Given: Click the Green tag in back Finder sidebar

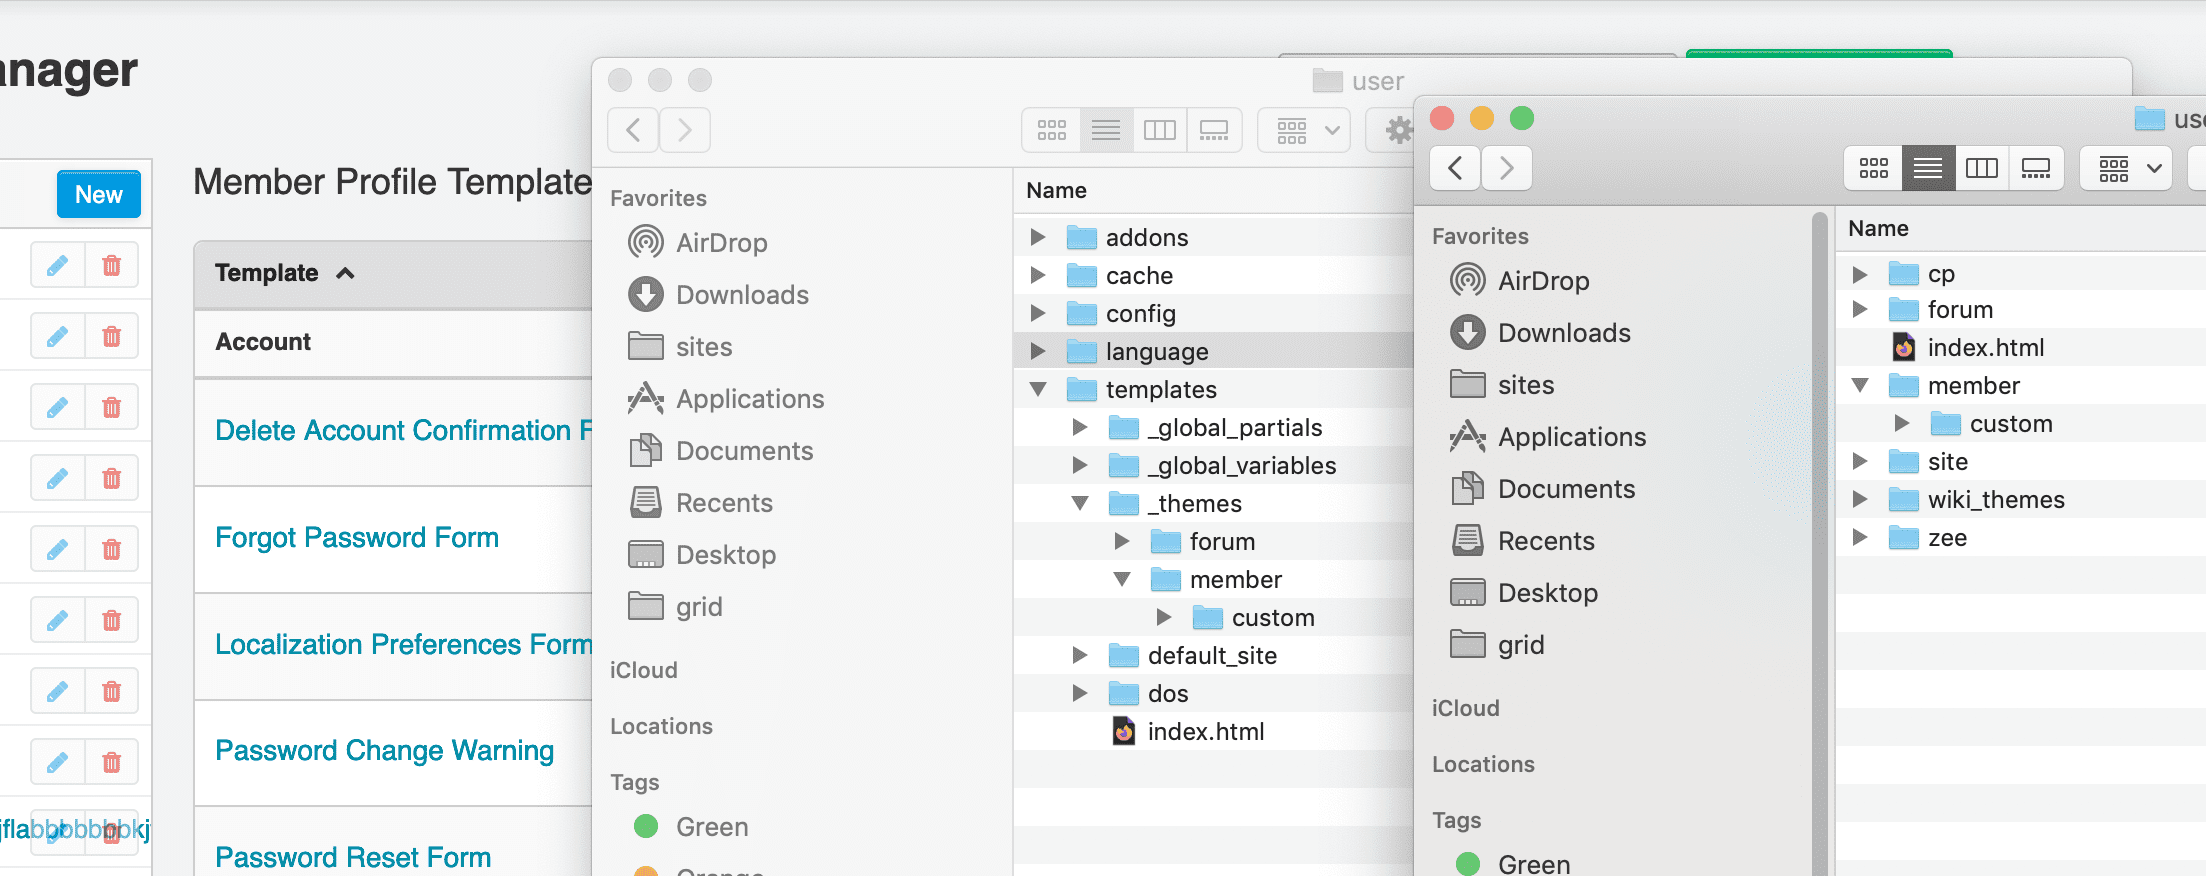Looking at the screenshot, I should click(711, 827).
